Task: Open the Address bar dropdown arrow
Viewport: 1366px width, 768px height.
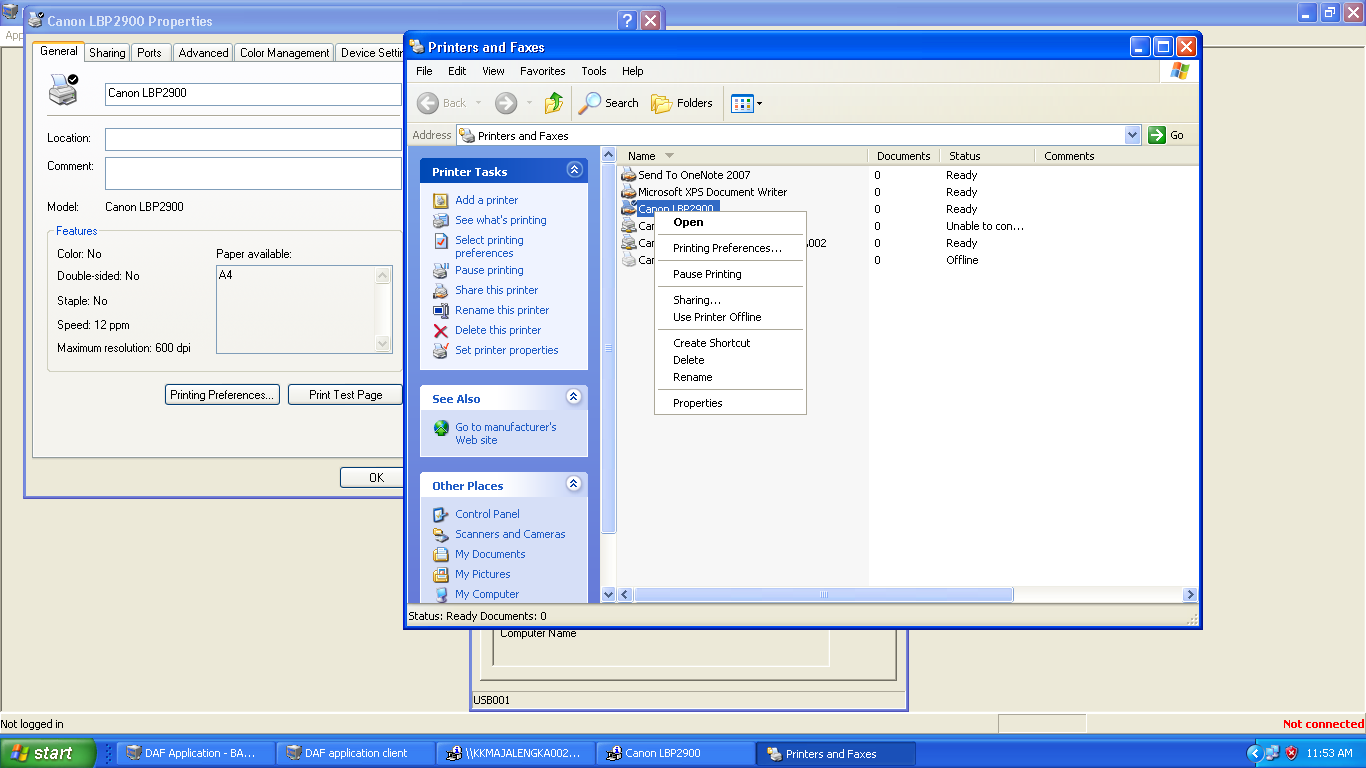Action: click(1132, 135)
